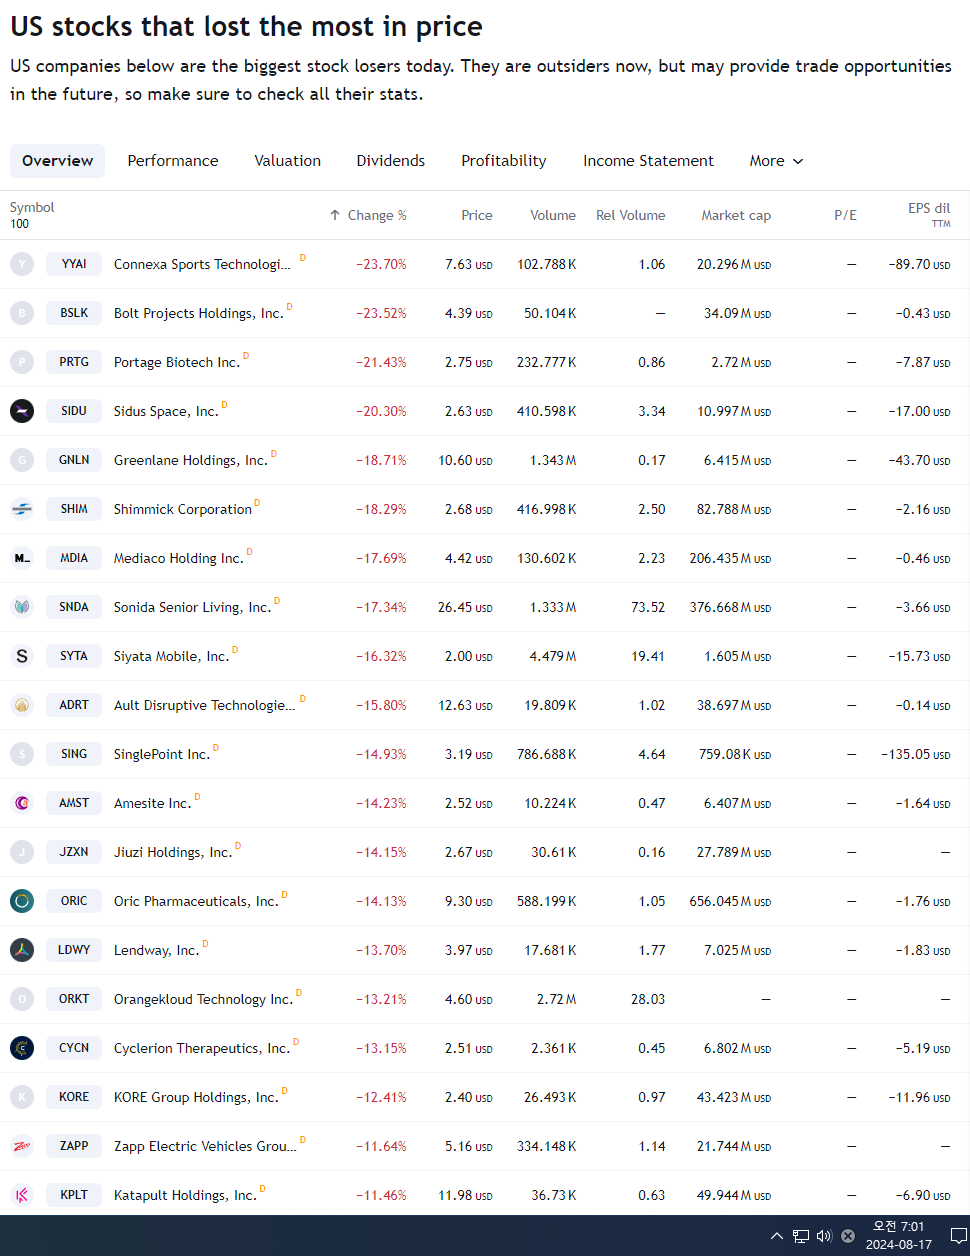Viewport: 970px width, 1256px height.
Task: Click the Siyata Mobile S logo icon
Action: [x=22, y=656]
